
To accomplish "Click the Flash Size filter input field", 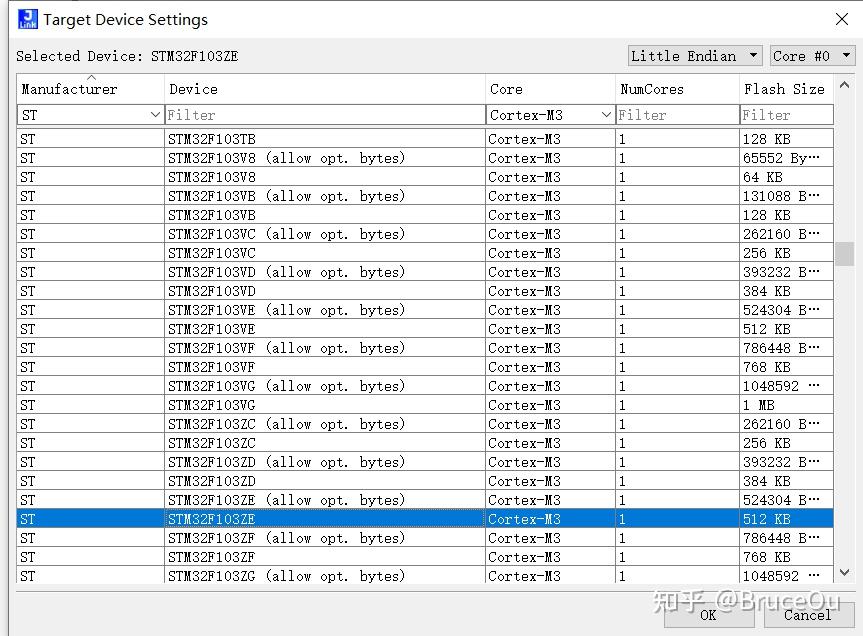I will coord(786,114).
